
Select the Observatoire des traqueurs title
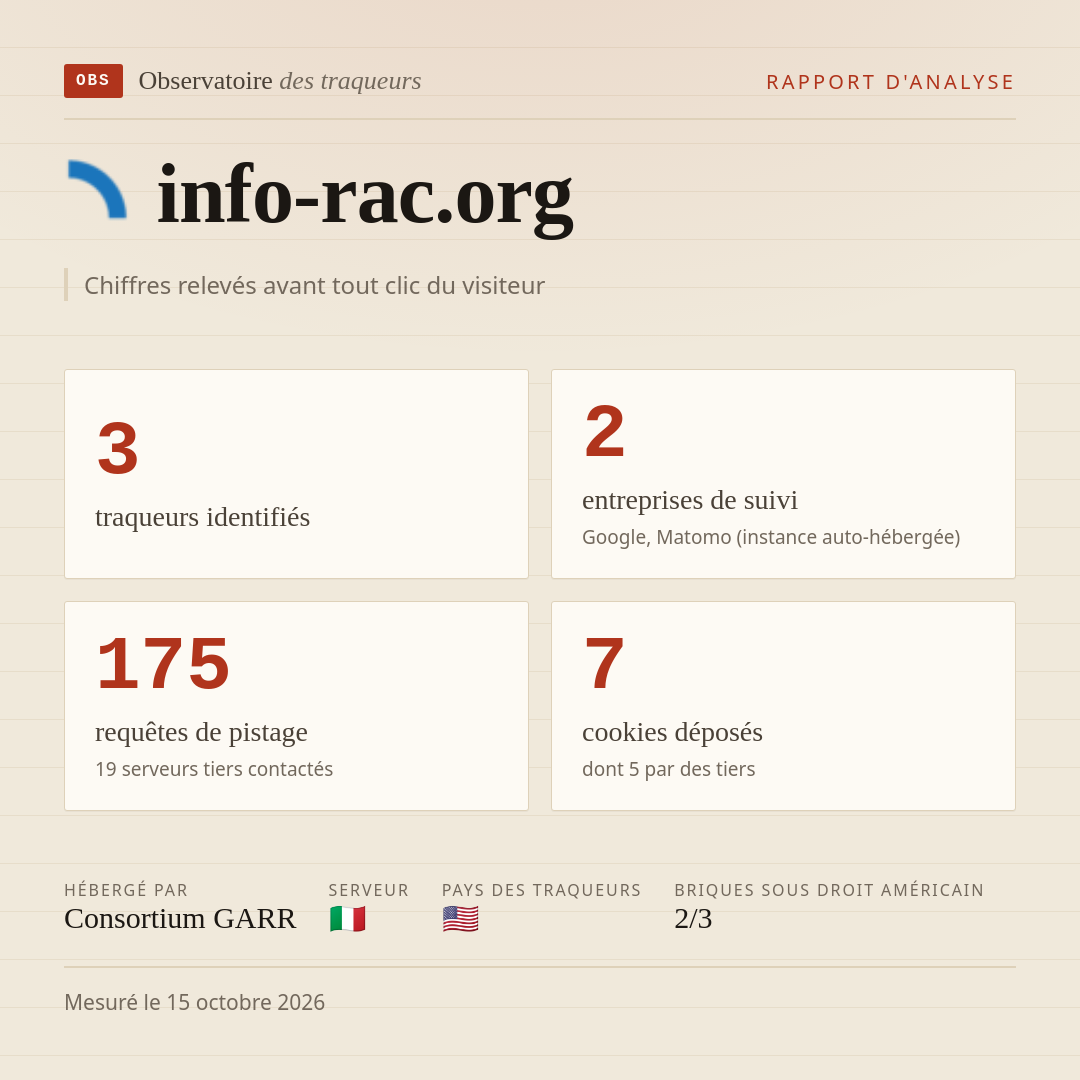[x=280, y=81]
